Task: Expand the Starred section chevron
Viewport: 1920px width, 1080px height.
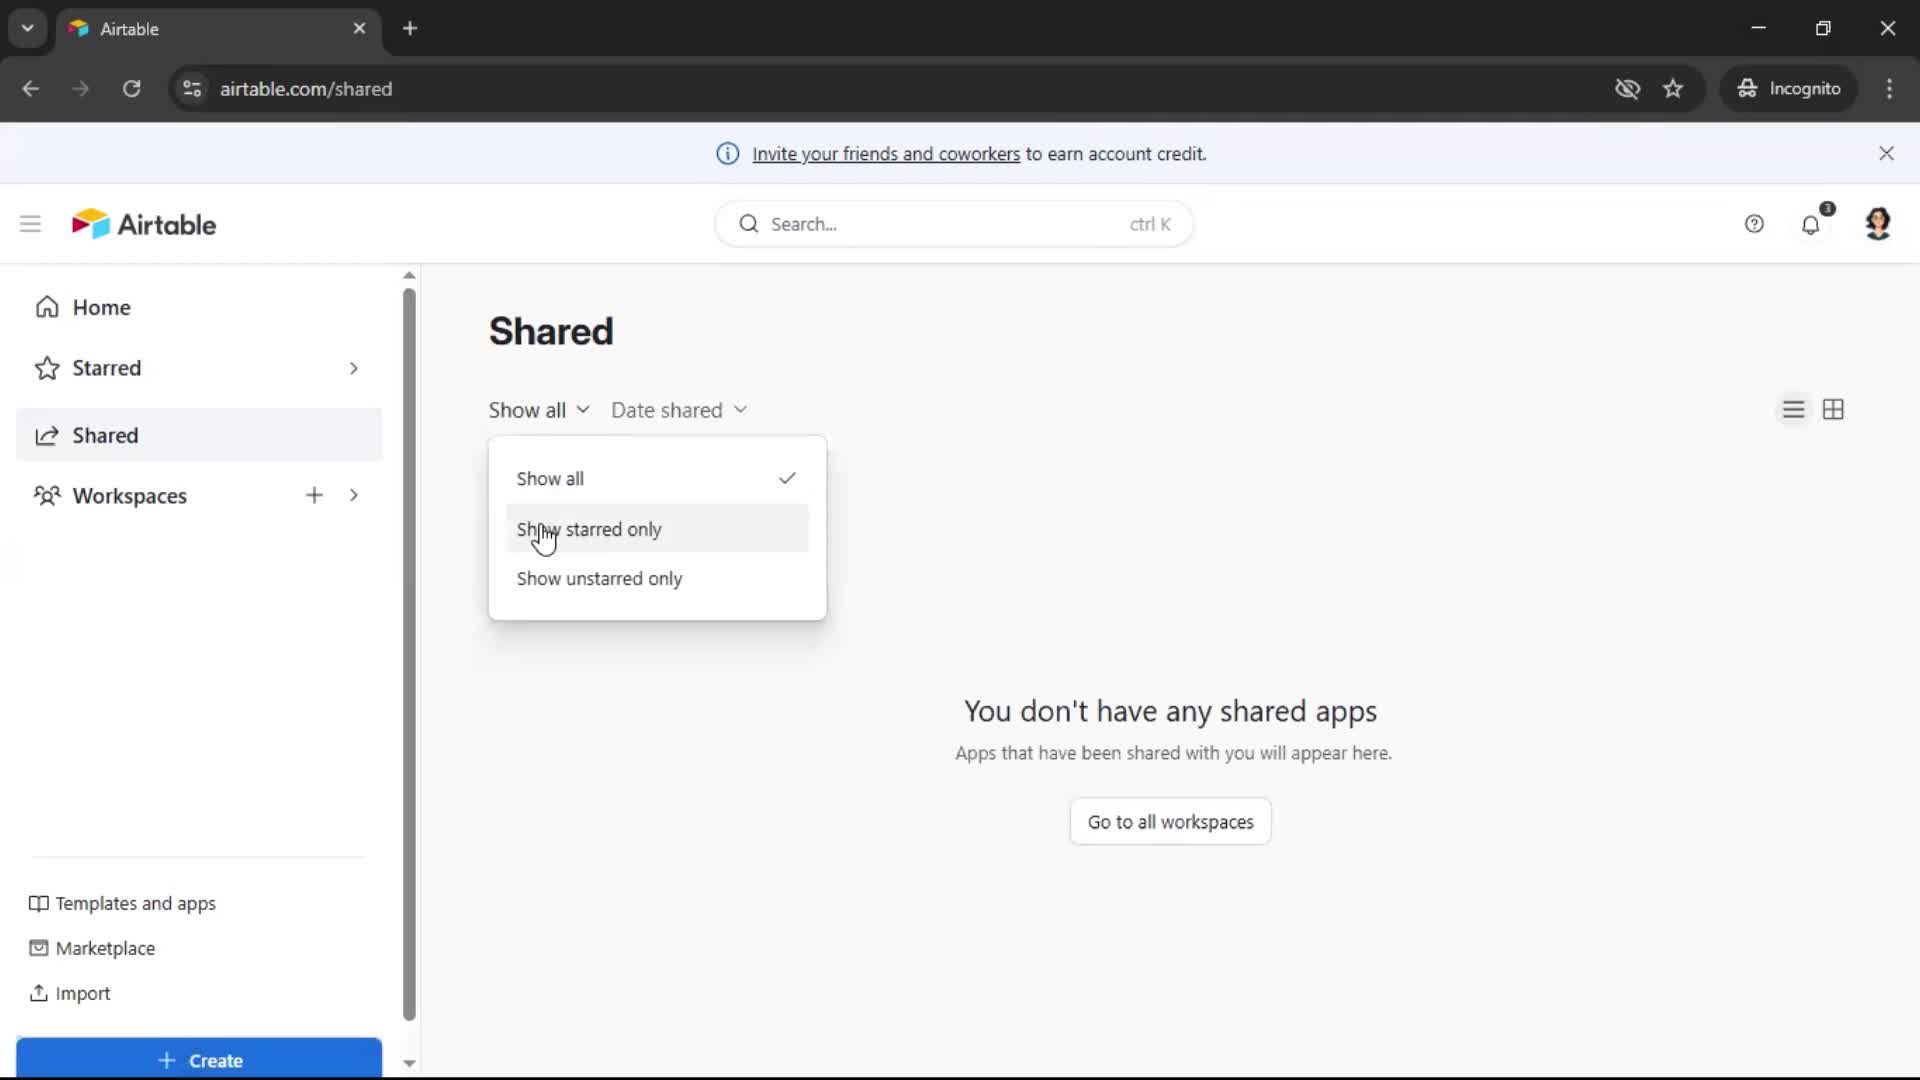Action: tap(353, 368)
